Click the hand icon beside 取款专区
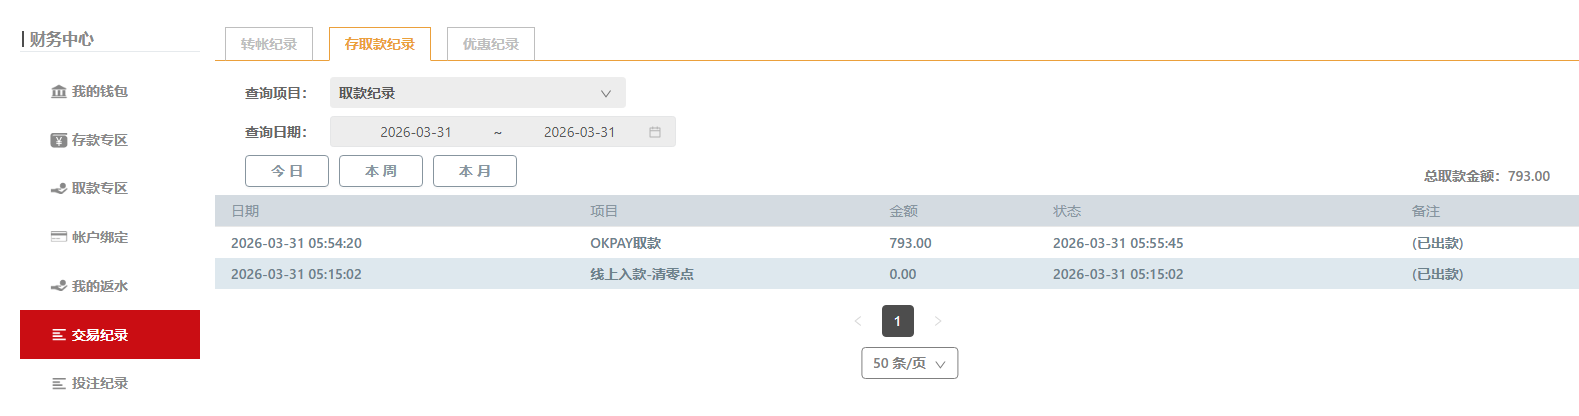Screen dimensions: 1579x416 click(59, 188)
